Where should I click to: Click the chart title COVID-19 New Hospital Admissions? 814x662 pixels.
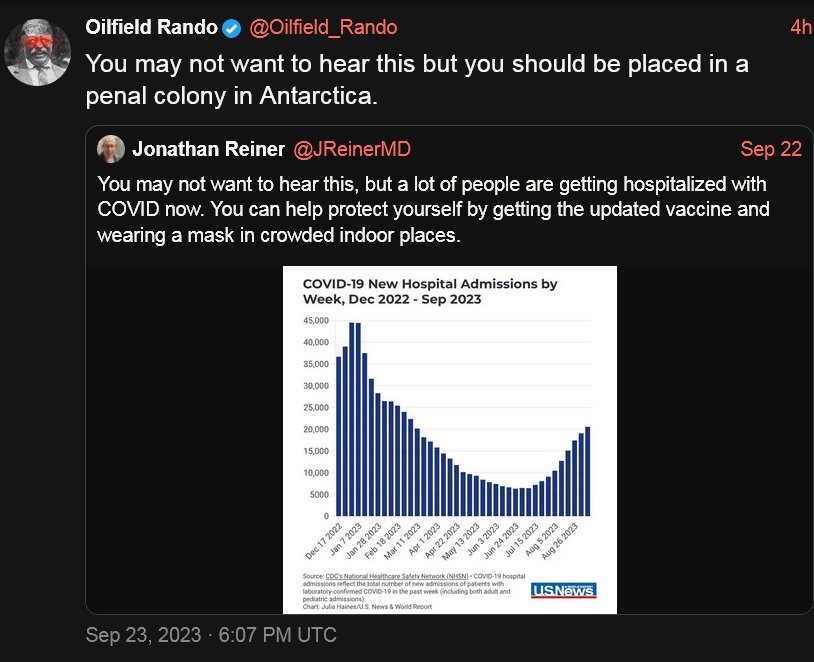click(430, 291)
